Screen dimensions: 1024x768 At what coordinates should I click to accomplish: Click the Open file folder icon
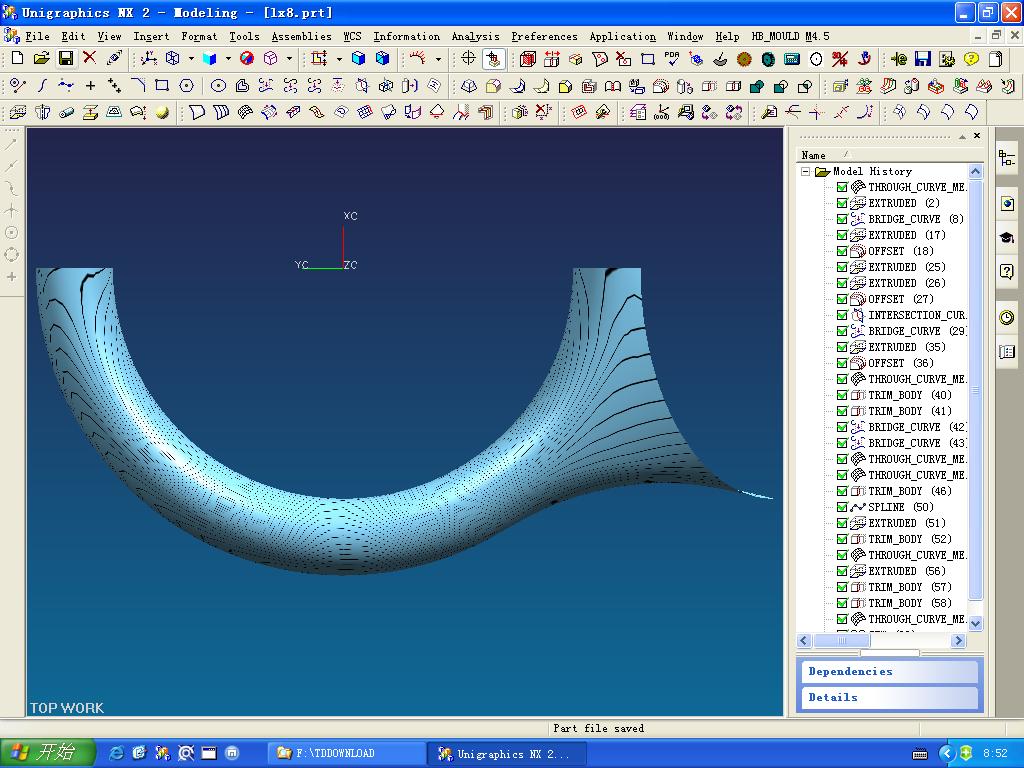click(41, 59)
